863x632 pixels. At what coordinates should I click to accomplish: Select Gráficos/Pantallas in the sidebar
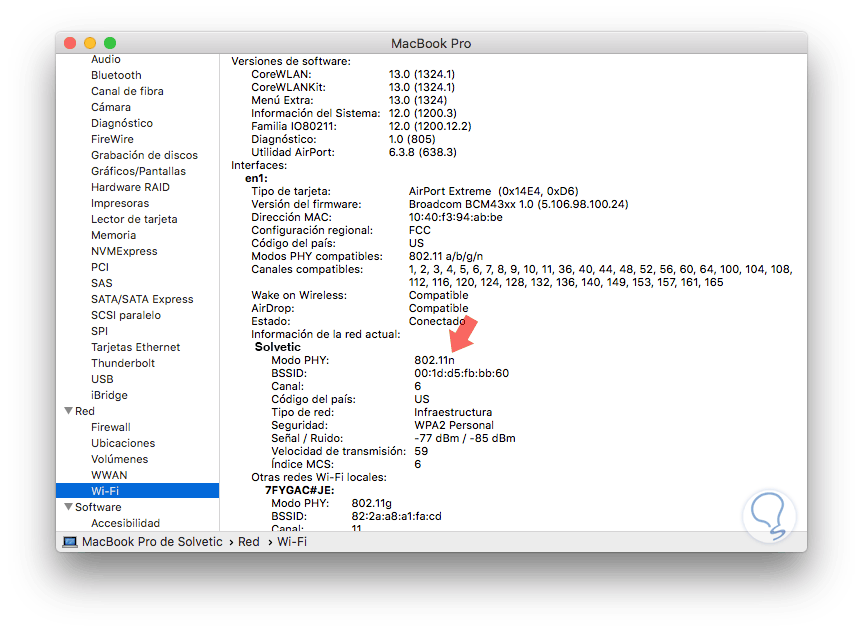point(138,171)
